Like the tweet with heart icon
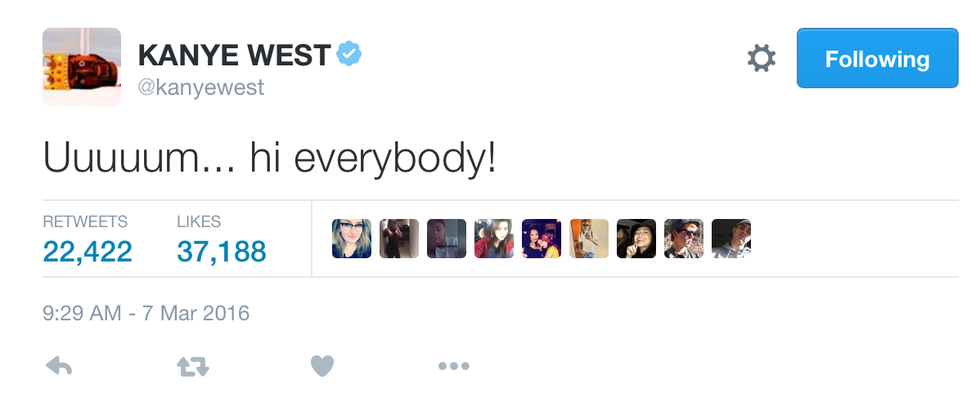980x420 pixels. [321, 367]
